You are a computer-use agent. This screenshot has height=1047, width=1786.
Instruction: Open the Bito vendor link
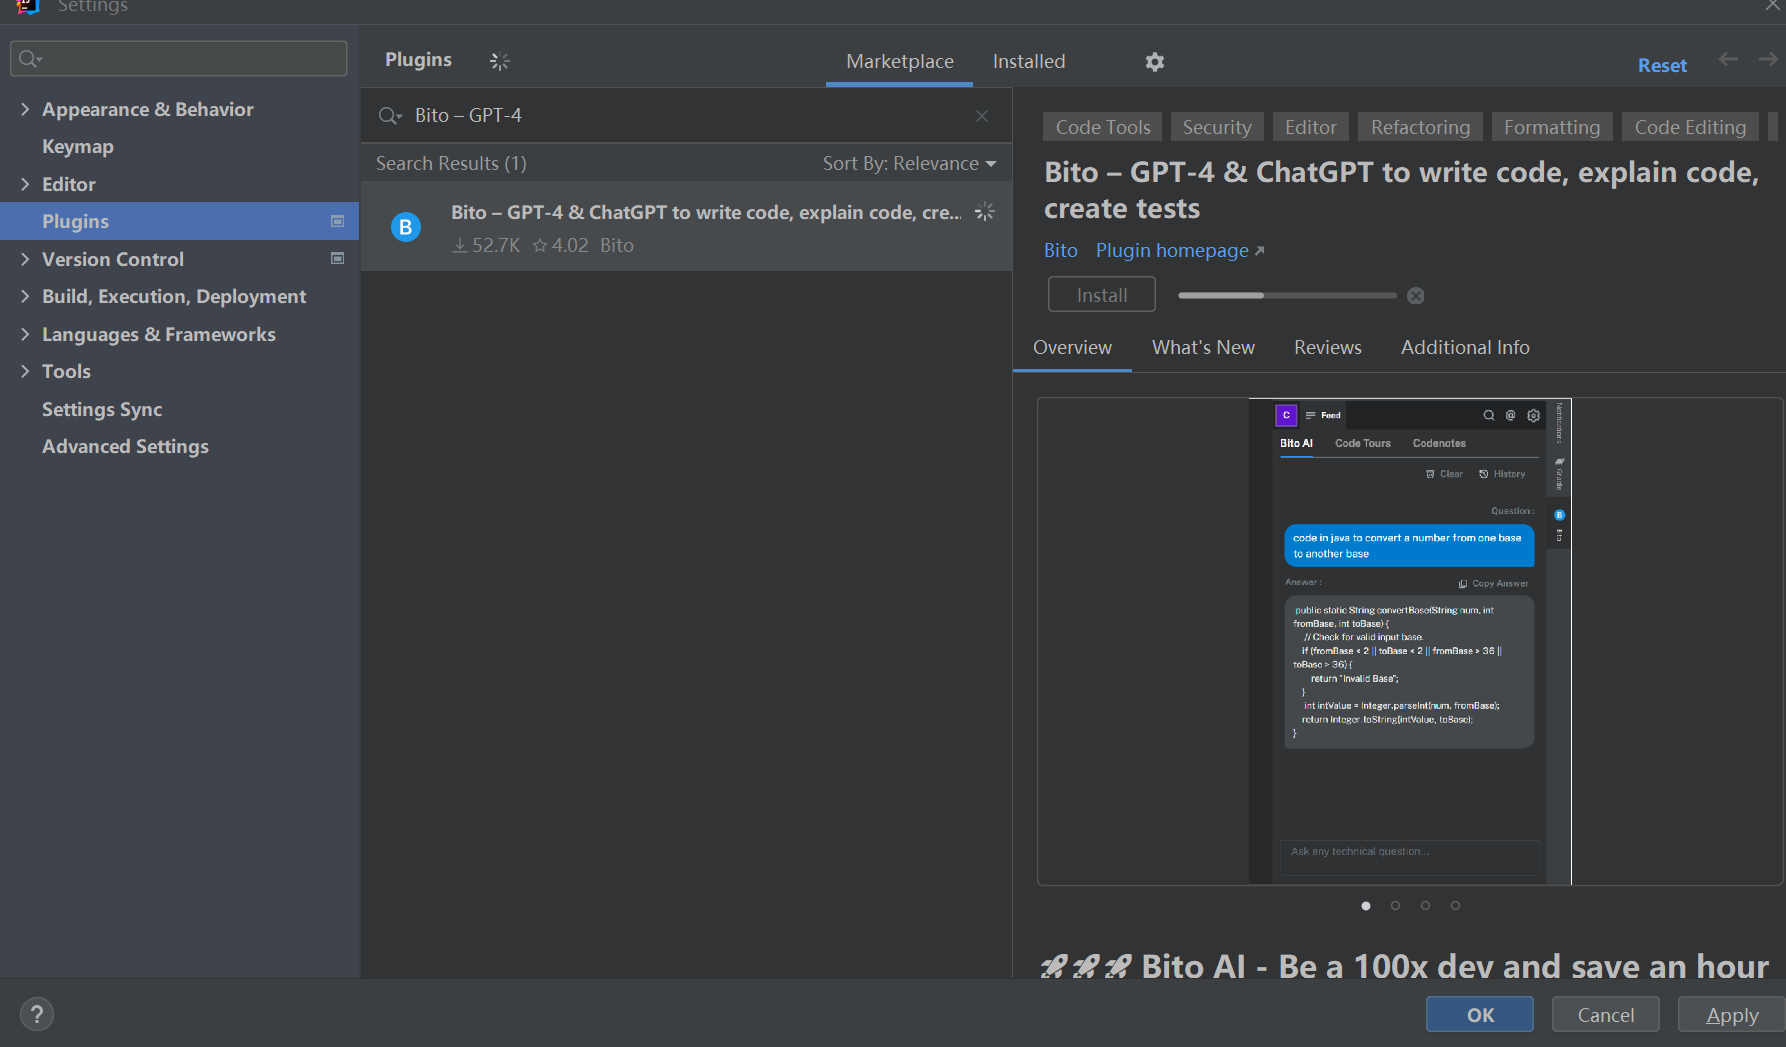pyautogui.click(x=1060, y=250)
